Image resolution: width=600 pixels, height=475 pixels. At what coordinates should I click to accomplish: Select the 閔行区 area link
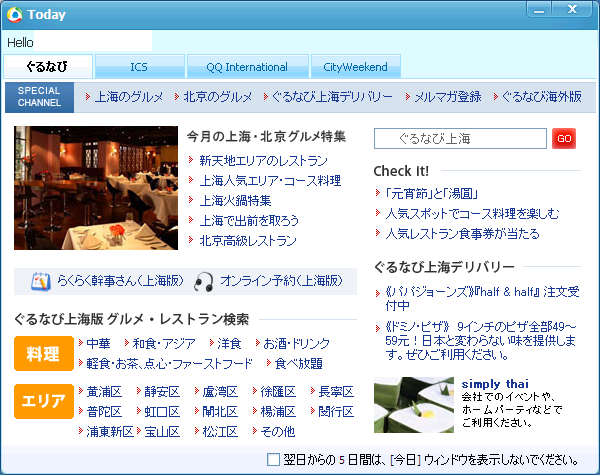(x=336, y=411)
